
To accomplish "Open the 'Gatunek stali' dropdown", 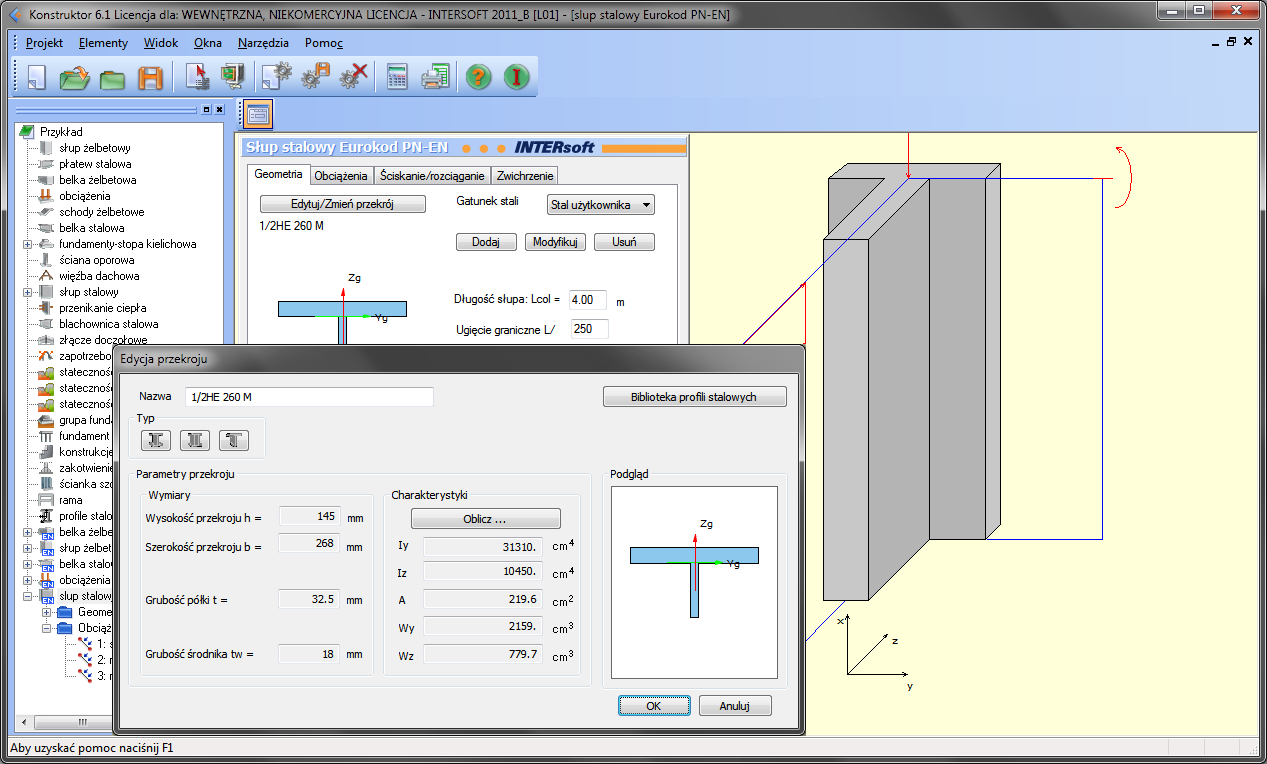I will (600, 205).
